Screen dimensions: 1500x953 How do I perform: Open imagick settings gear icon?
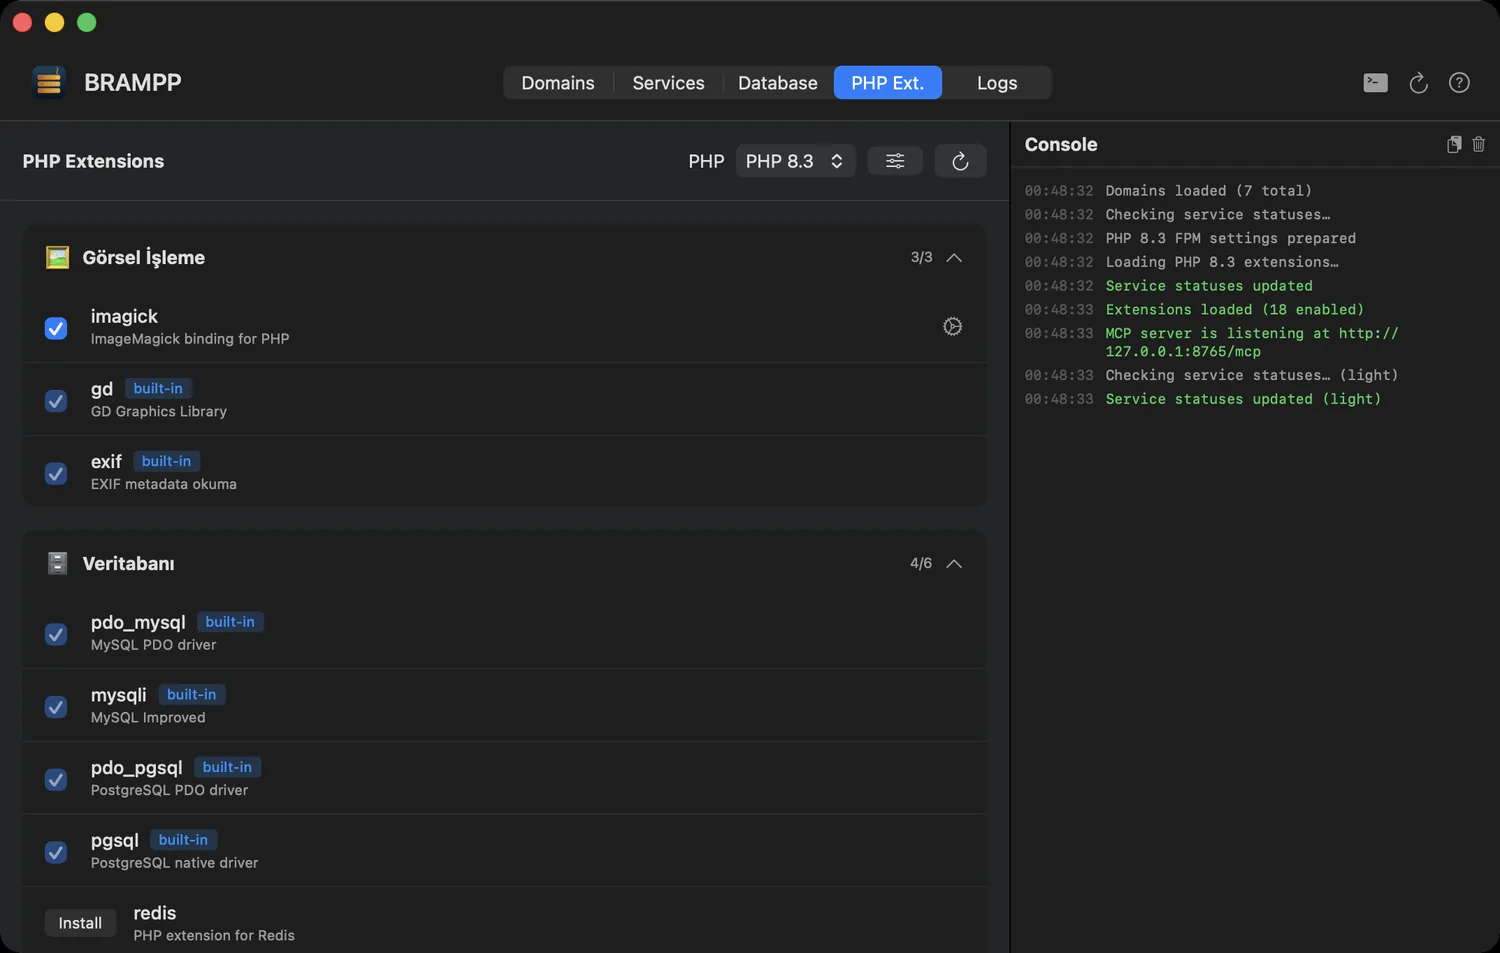pyautogui.click(x=952, y=326)
